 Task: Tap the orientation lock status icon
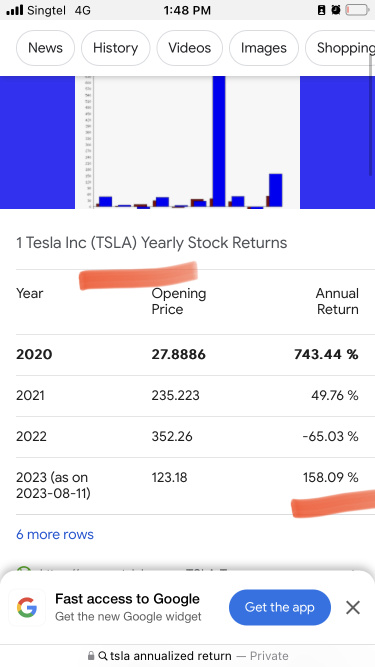[x=321, y=10]
